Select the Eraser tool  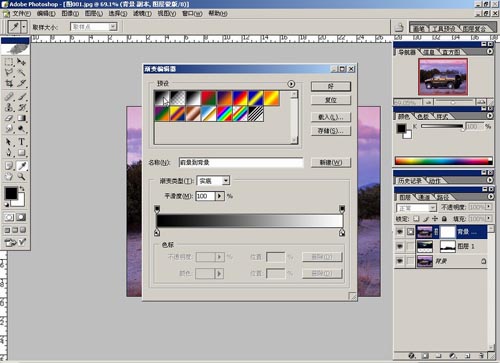tap(9, 118)
